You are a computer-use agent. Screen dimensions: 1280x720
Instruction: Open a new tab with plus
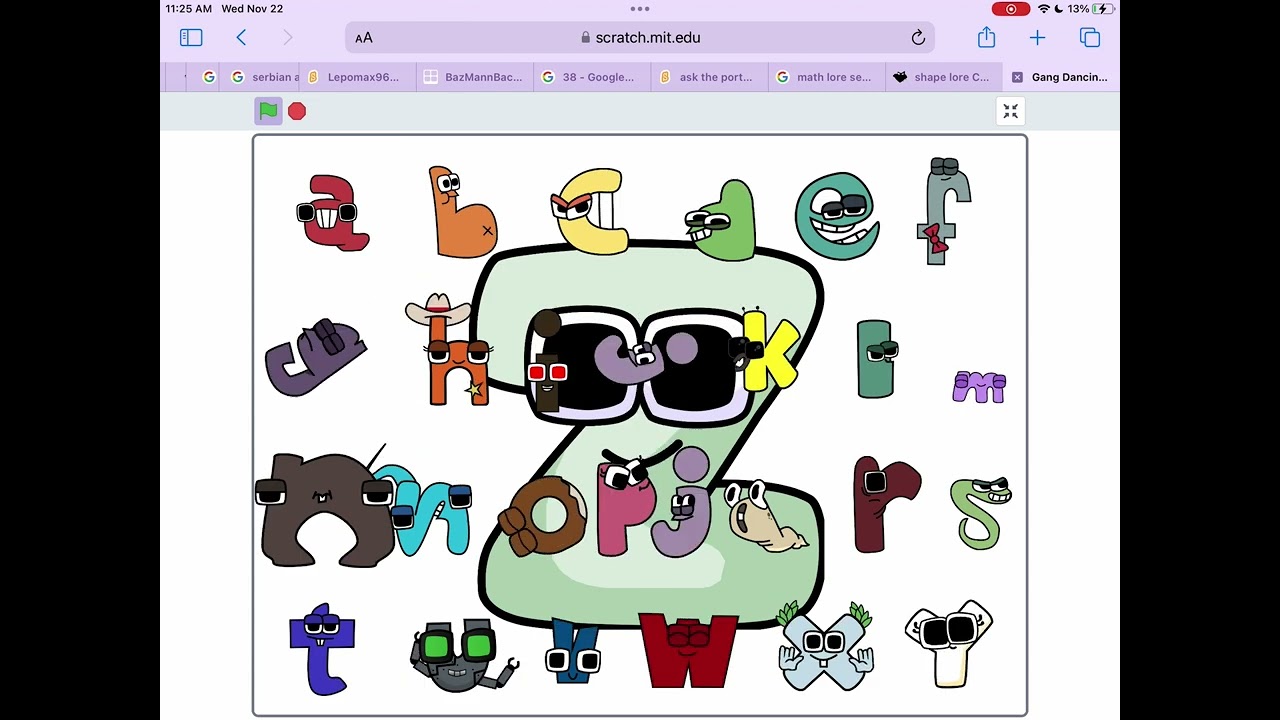[x=1037, y=37]
